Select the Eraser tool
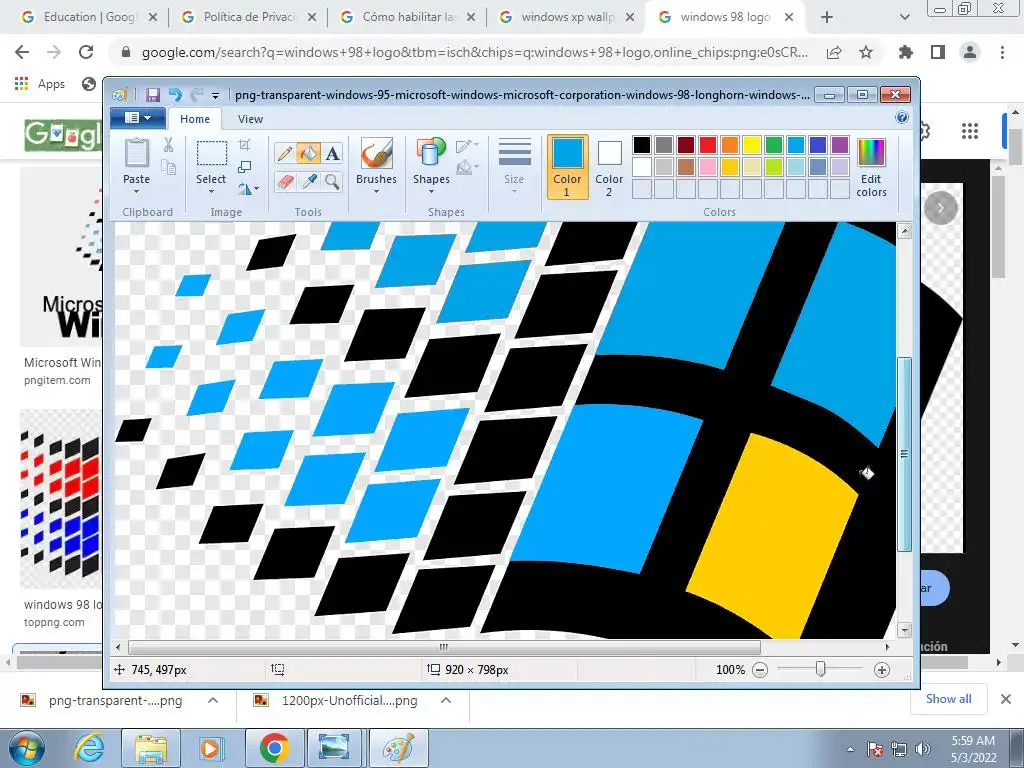The image size is (1024, 768). pyautogui.click(x=285, y=181)
